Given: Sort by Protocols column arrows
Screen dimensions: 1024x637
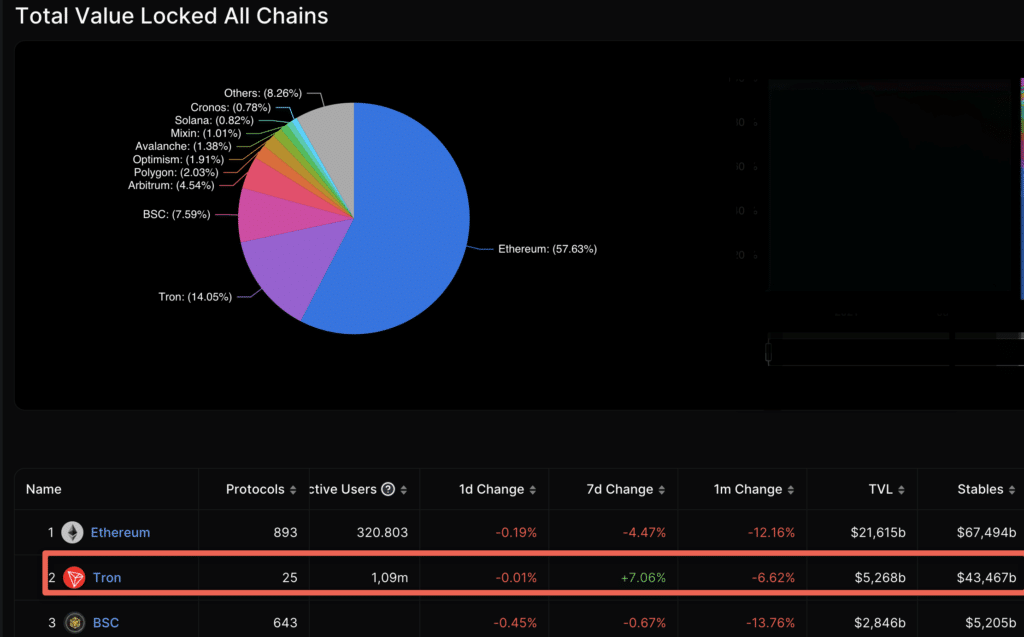Looking at the screenshot, I should pos(293,490).
